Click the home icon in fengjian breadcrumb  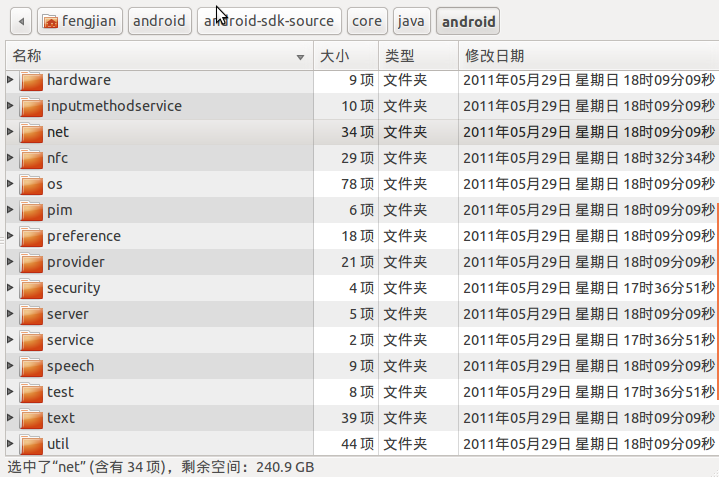point(50,21)
